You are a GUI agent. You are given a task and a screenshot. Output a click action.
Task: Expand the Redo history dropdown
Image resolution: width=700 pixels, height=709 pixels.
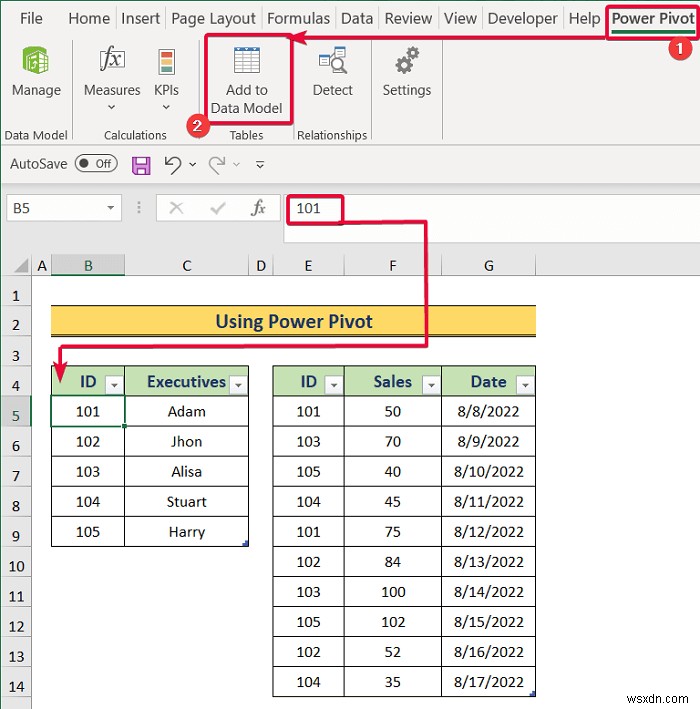[236, 165]
